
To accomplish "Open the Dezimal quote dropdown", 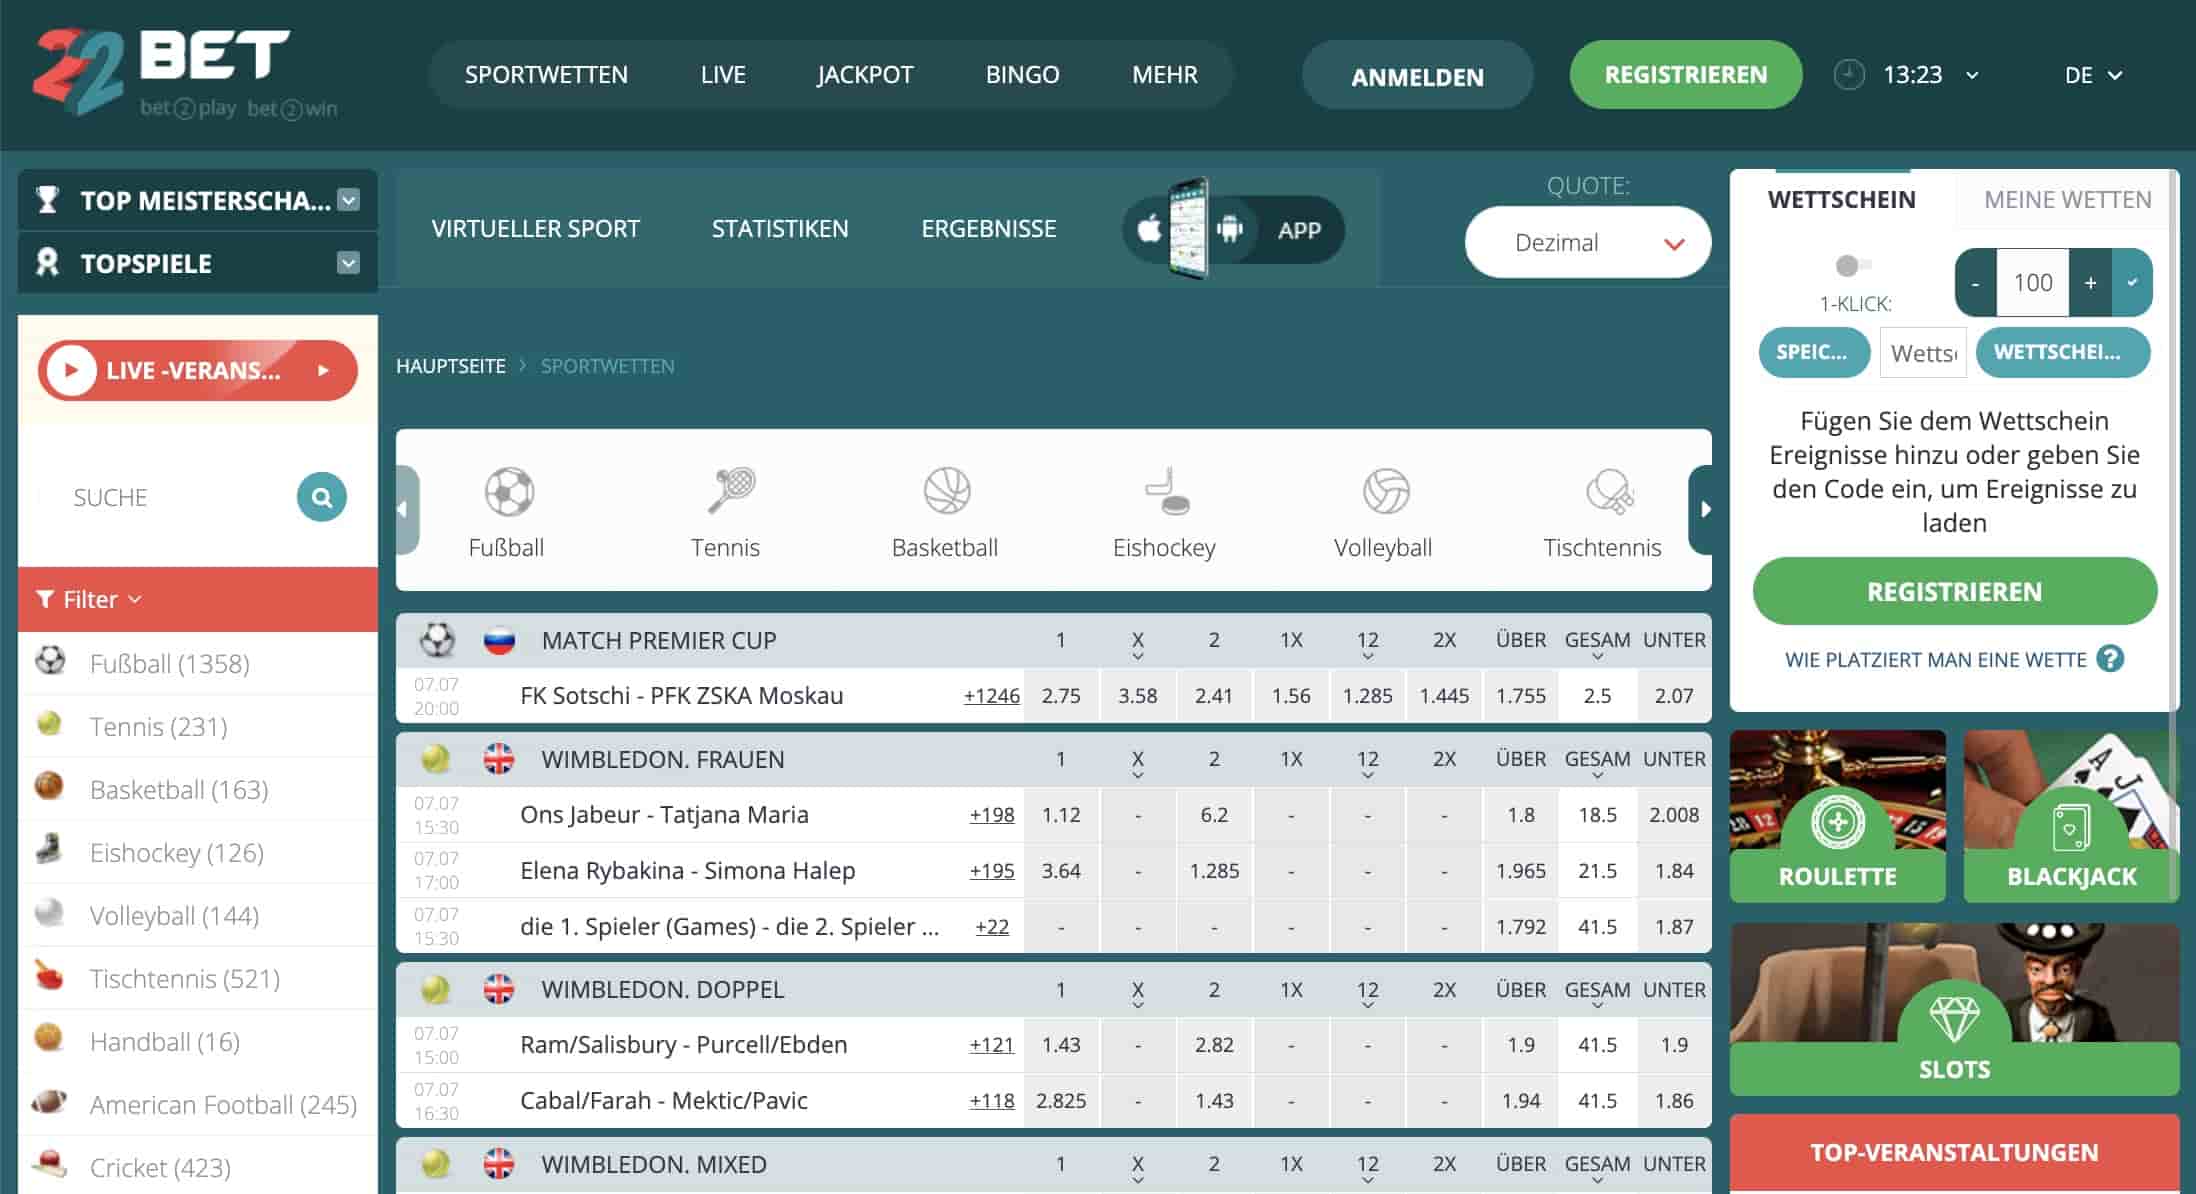I will point(1588,243).
